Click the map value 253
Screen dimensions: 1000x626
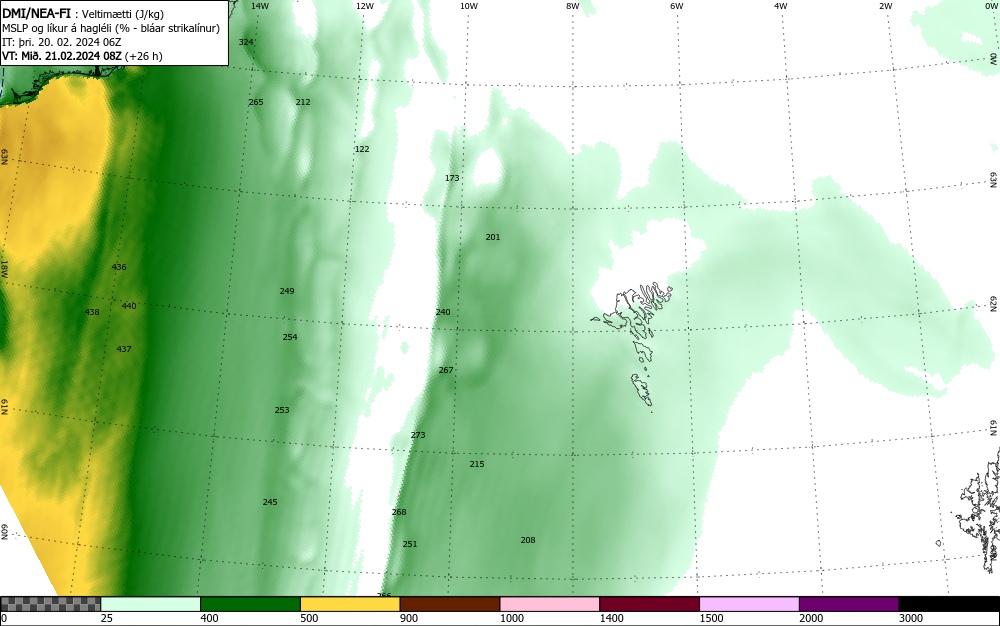coord(282,411)
